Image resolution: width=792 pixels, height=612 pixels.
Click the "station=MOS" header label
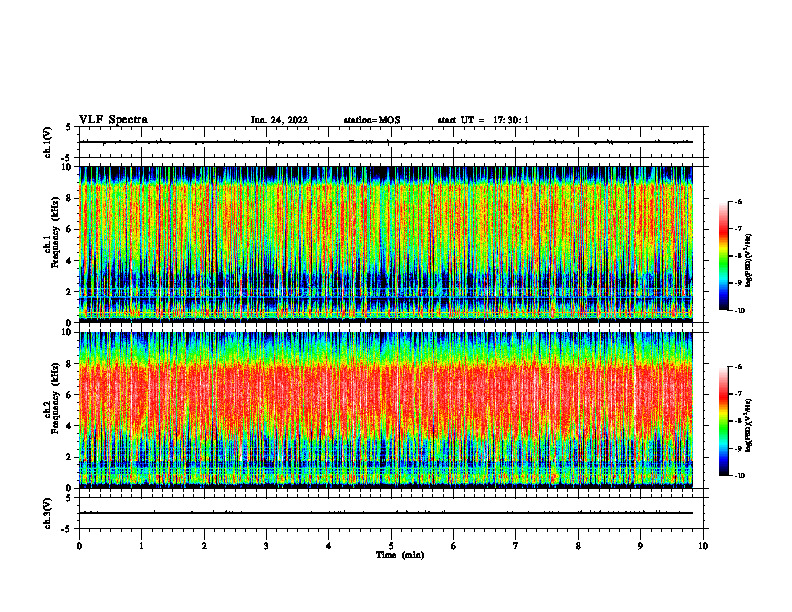click(372, 120)
